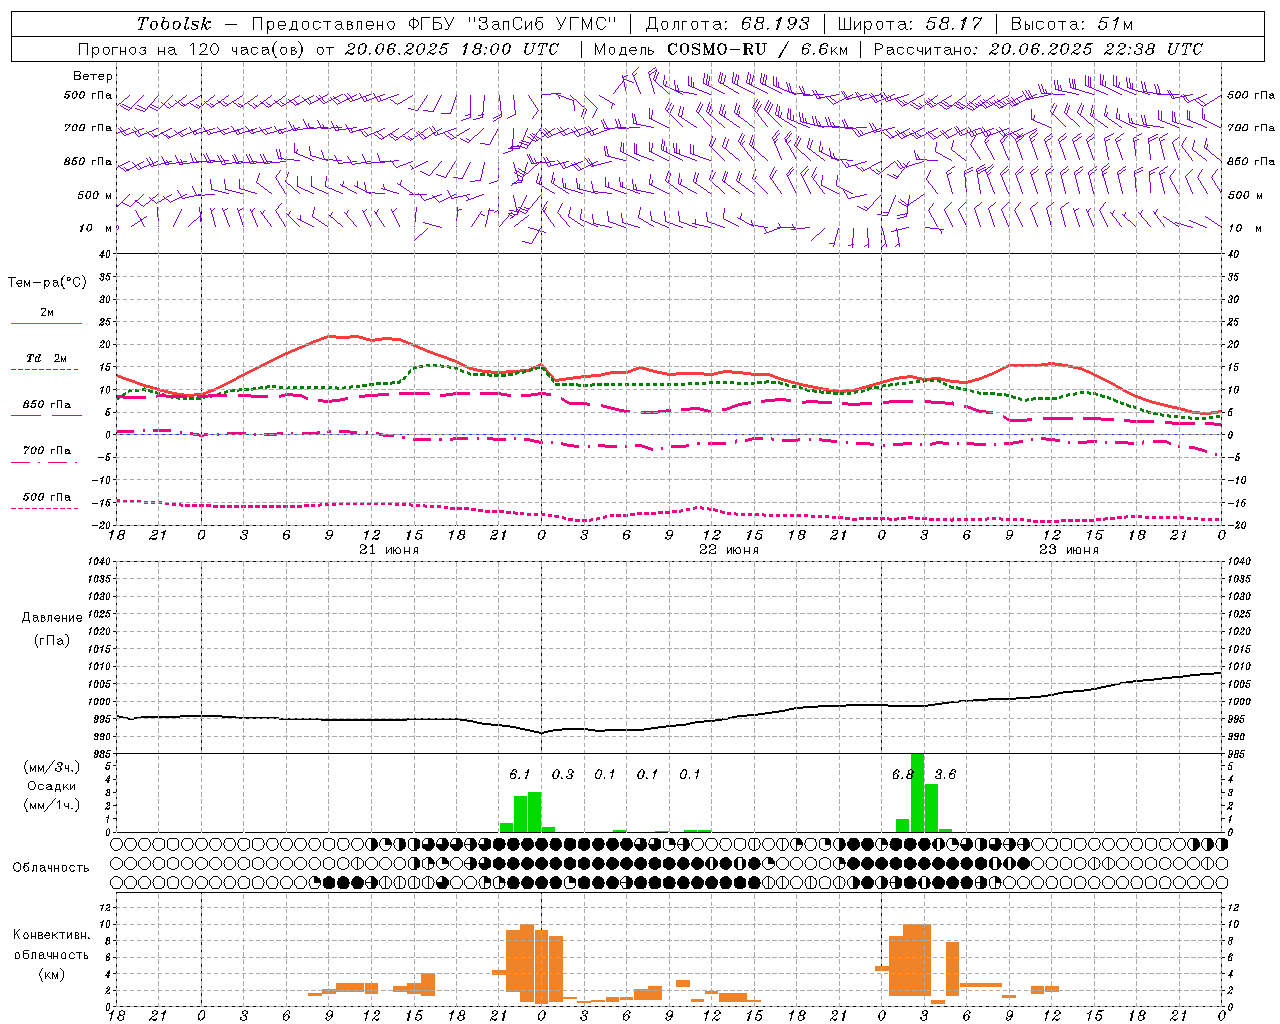The width and height of the screenshot is (1280, 1024).
Task: Click the 'Td 2м' dew point legend label
Action: pyautogui.click(x=47, y=358)
